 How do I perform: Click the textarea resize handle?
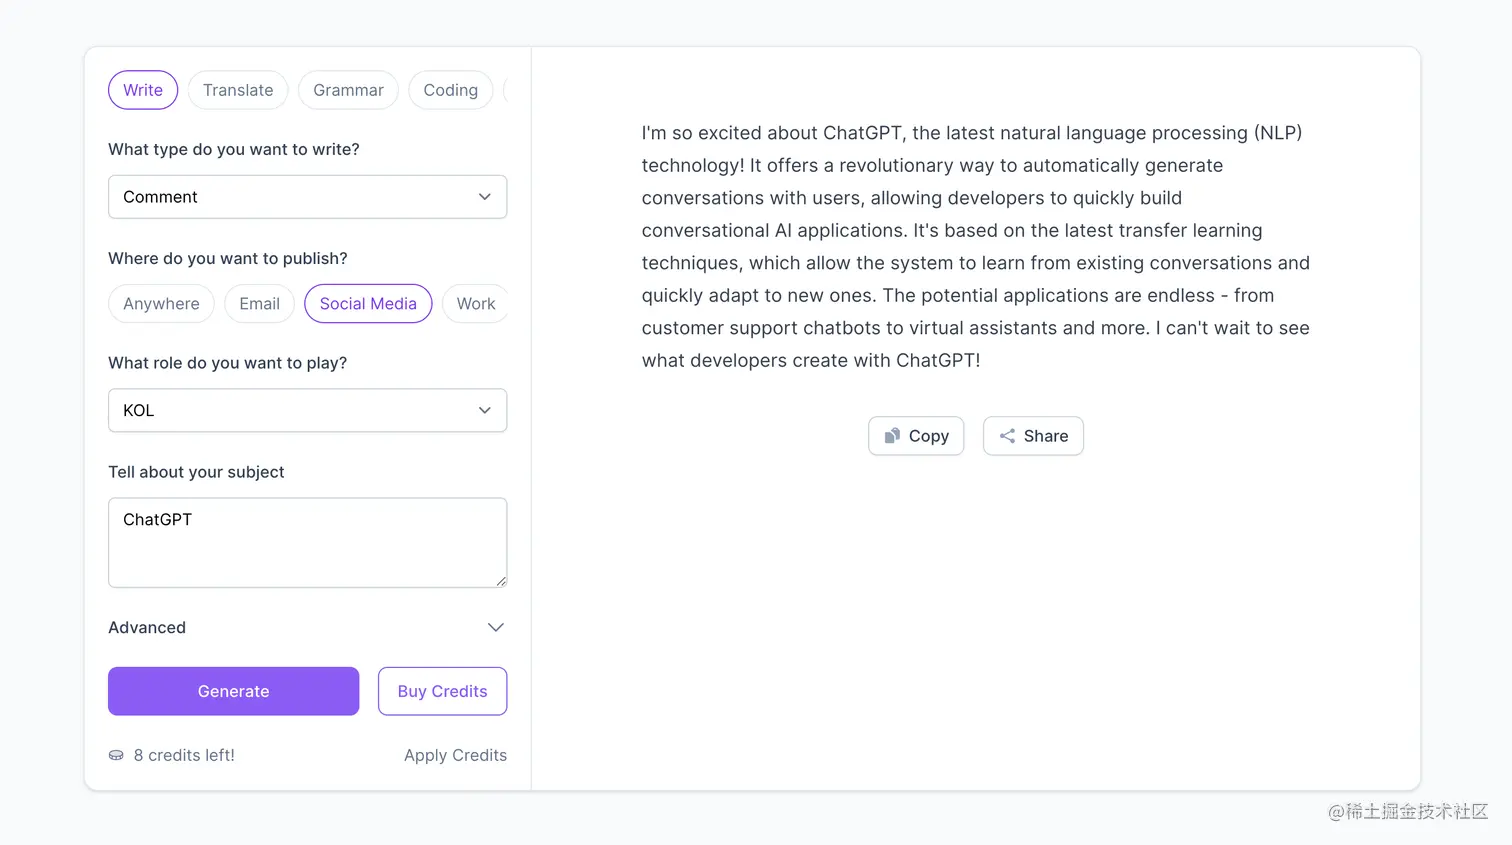[500, 581]
